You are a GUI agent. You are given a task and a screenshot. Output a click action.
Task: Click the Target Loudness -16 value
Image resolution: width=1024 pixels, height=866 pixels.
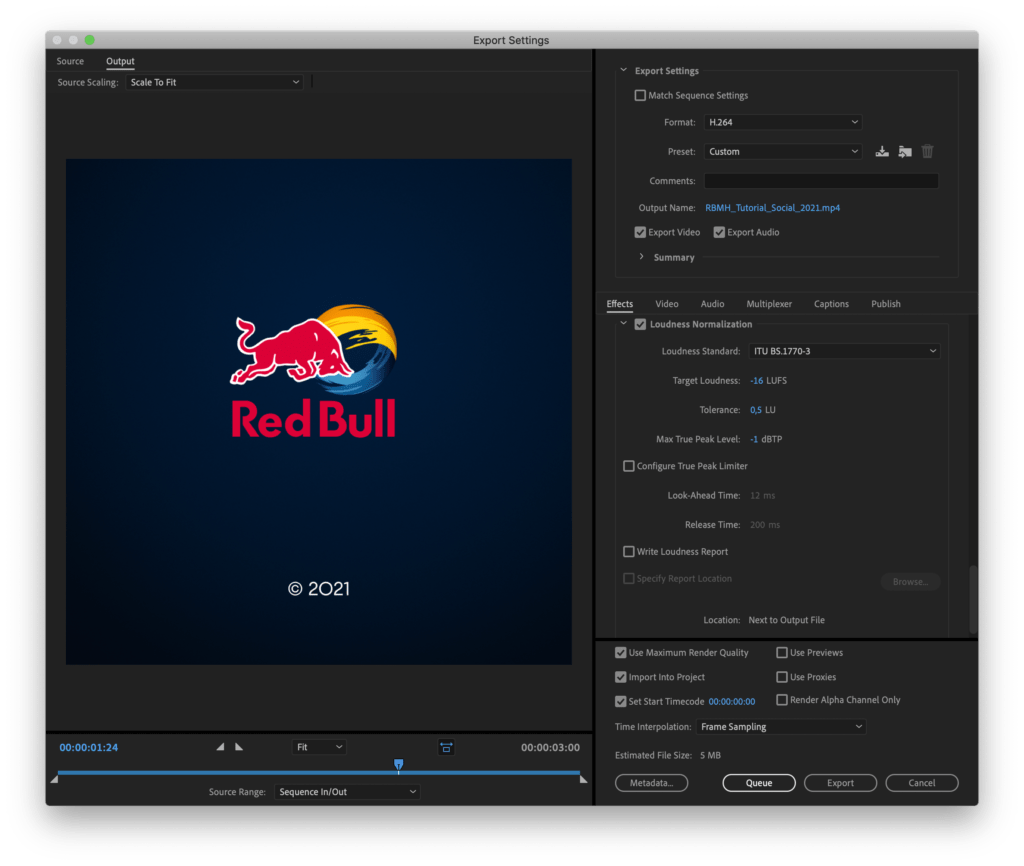pyautogui.click(x=756, y=381)
